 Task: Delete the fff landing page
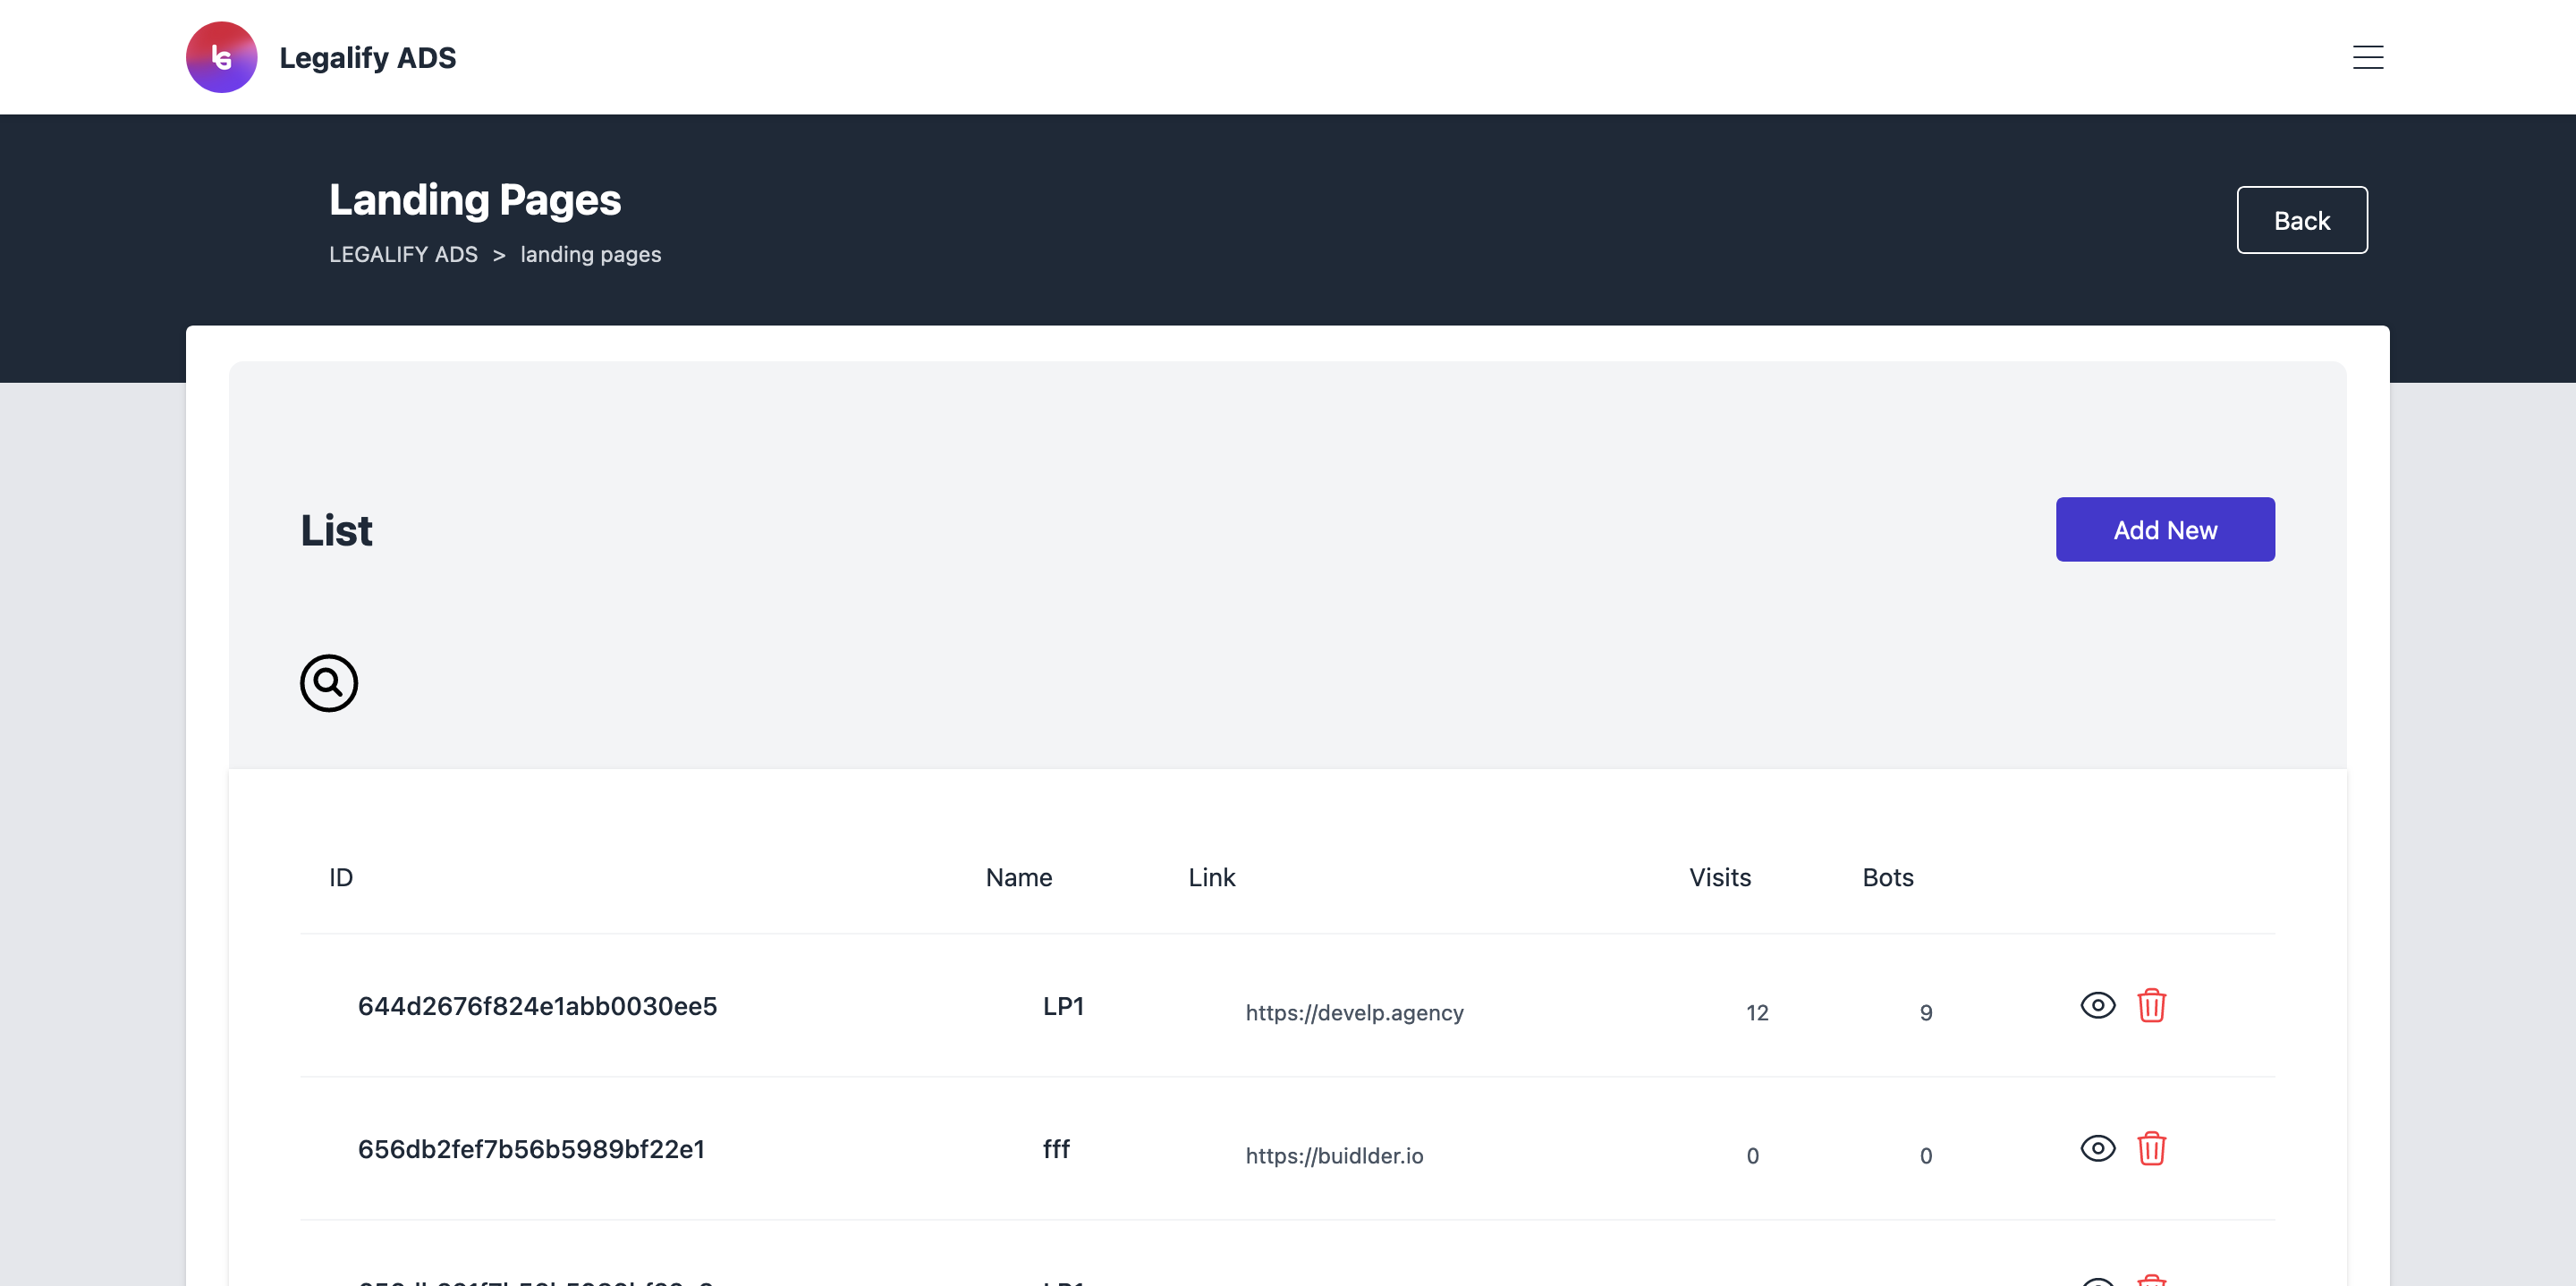click(x=2151, y=1148)
